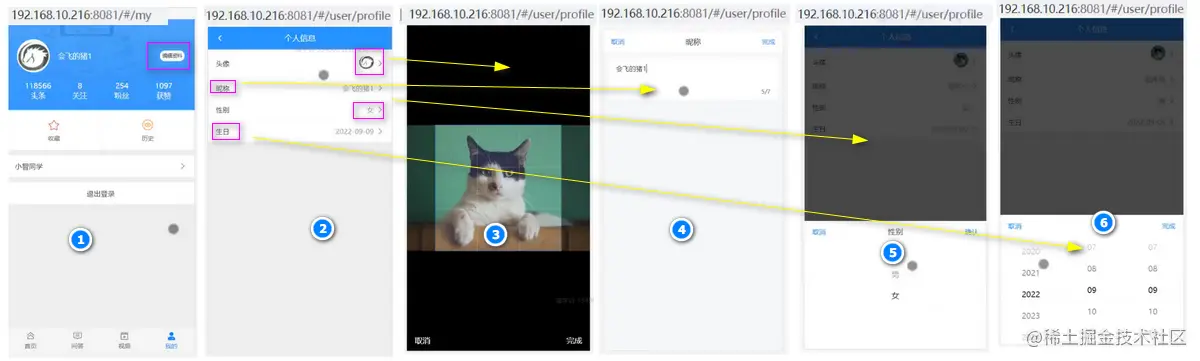Click 取消 in the date picker
Screen dimensions: 1200x361
point(1015,227)
